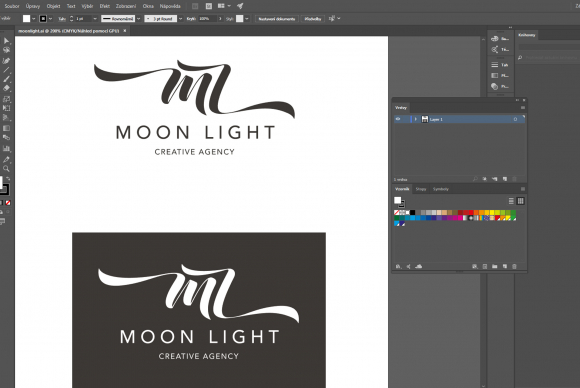
Task: Select the Gradient tool
Action: [6, 128]
